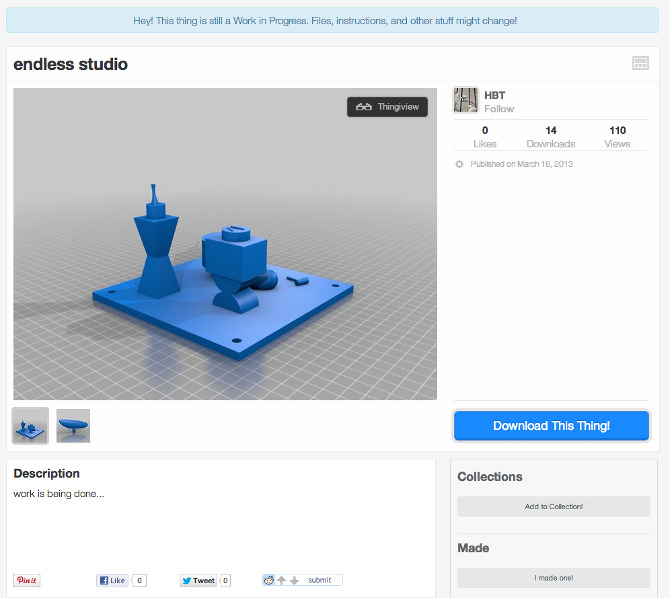Click the Reddit submit link
Viewport: 670px width, 598px height.
pyautogui.click(x=320, y=580)
